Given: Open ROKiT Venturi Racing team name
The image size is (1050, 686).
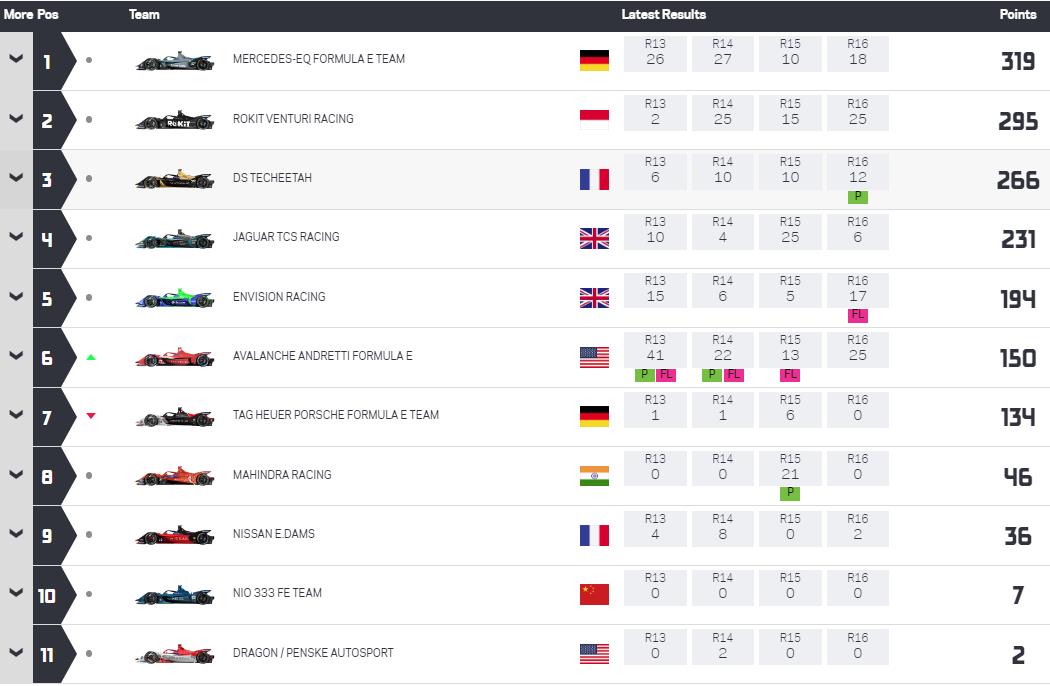Looking at the screenshot, I should tap(293, 119).
